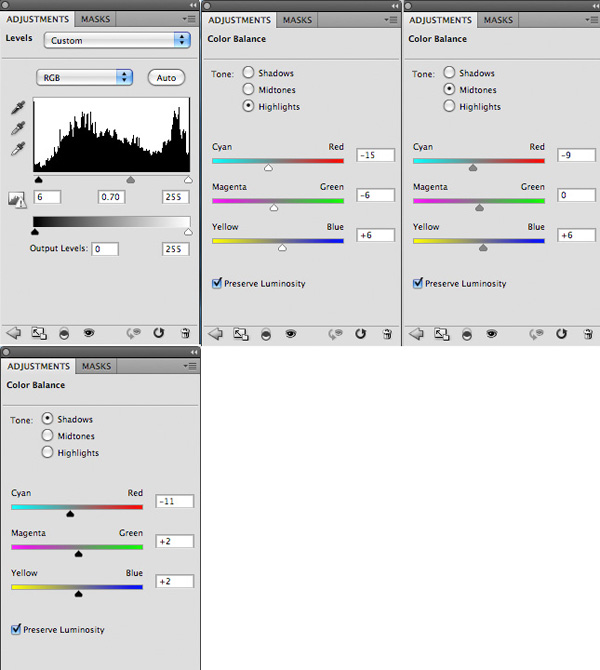Open Midtones Color Balance panel options menu
The height and width of the screenshot is (670, 600).
click(x=591, y=20)
